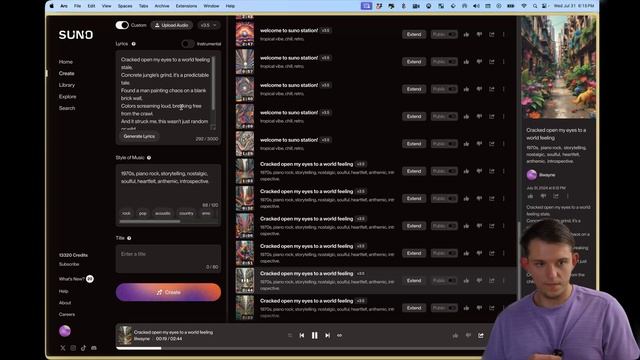Click the Generate Lyrics button
This screenshot has height=360, width=640.
[139, 136]
